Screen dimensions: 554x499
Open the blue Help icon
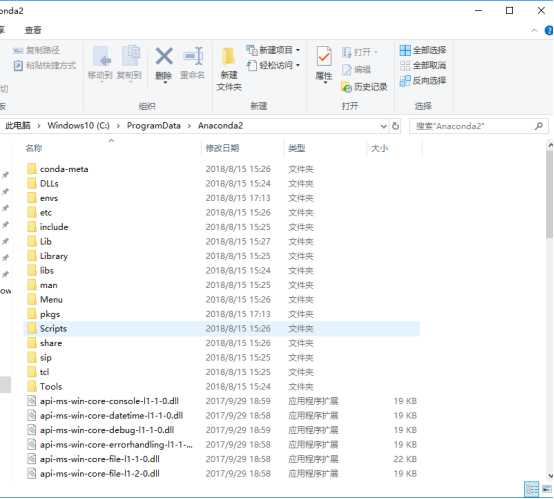click(549, 31)
